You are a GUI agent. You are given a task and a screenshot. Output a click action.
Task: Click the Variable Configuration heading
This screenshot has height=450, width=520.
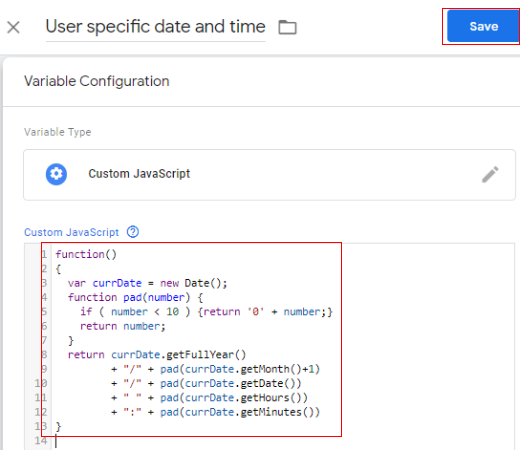97,81
